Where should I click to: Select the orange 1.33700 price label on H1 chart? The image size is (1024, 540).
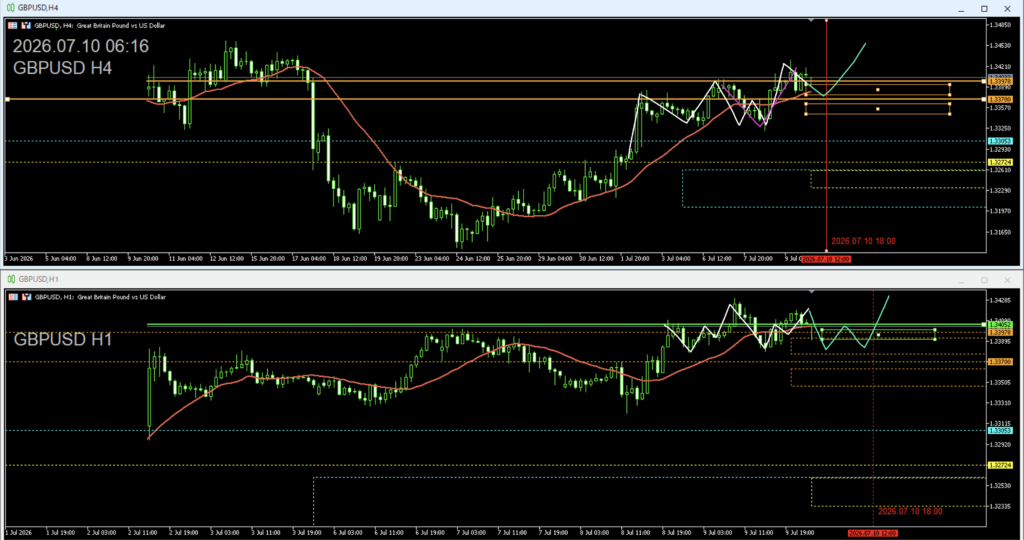click(1000, 362)
